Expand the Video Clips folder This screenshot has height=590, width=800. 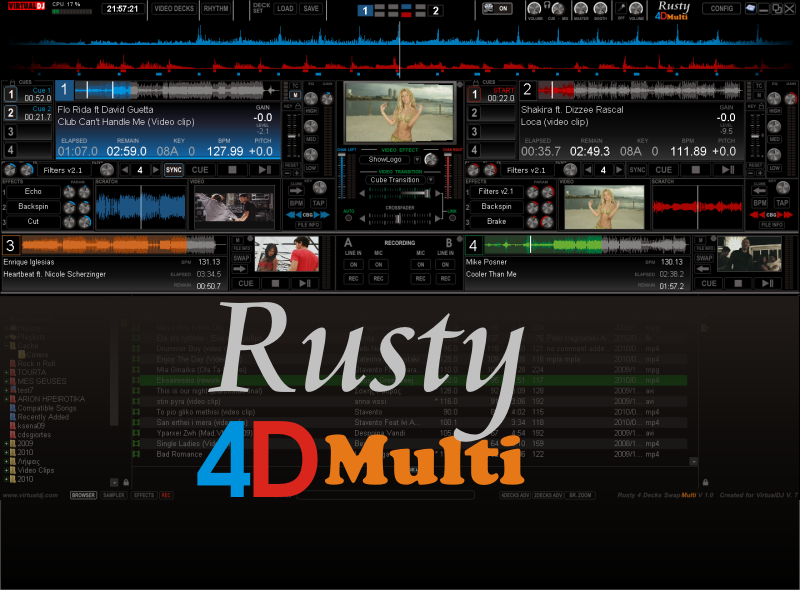(7, 471)
